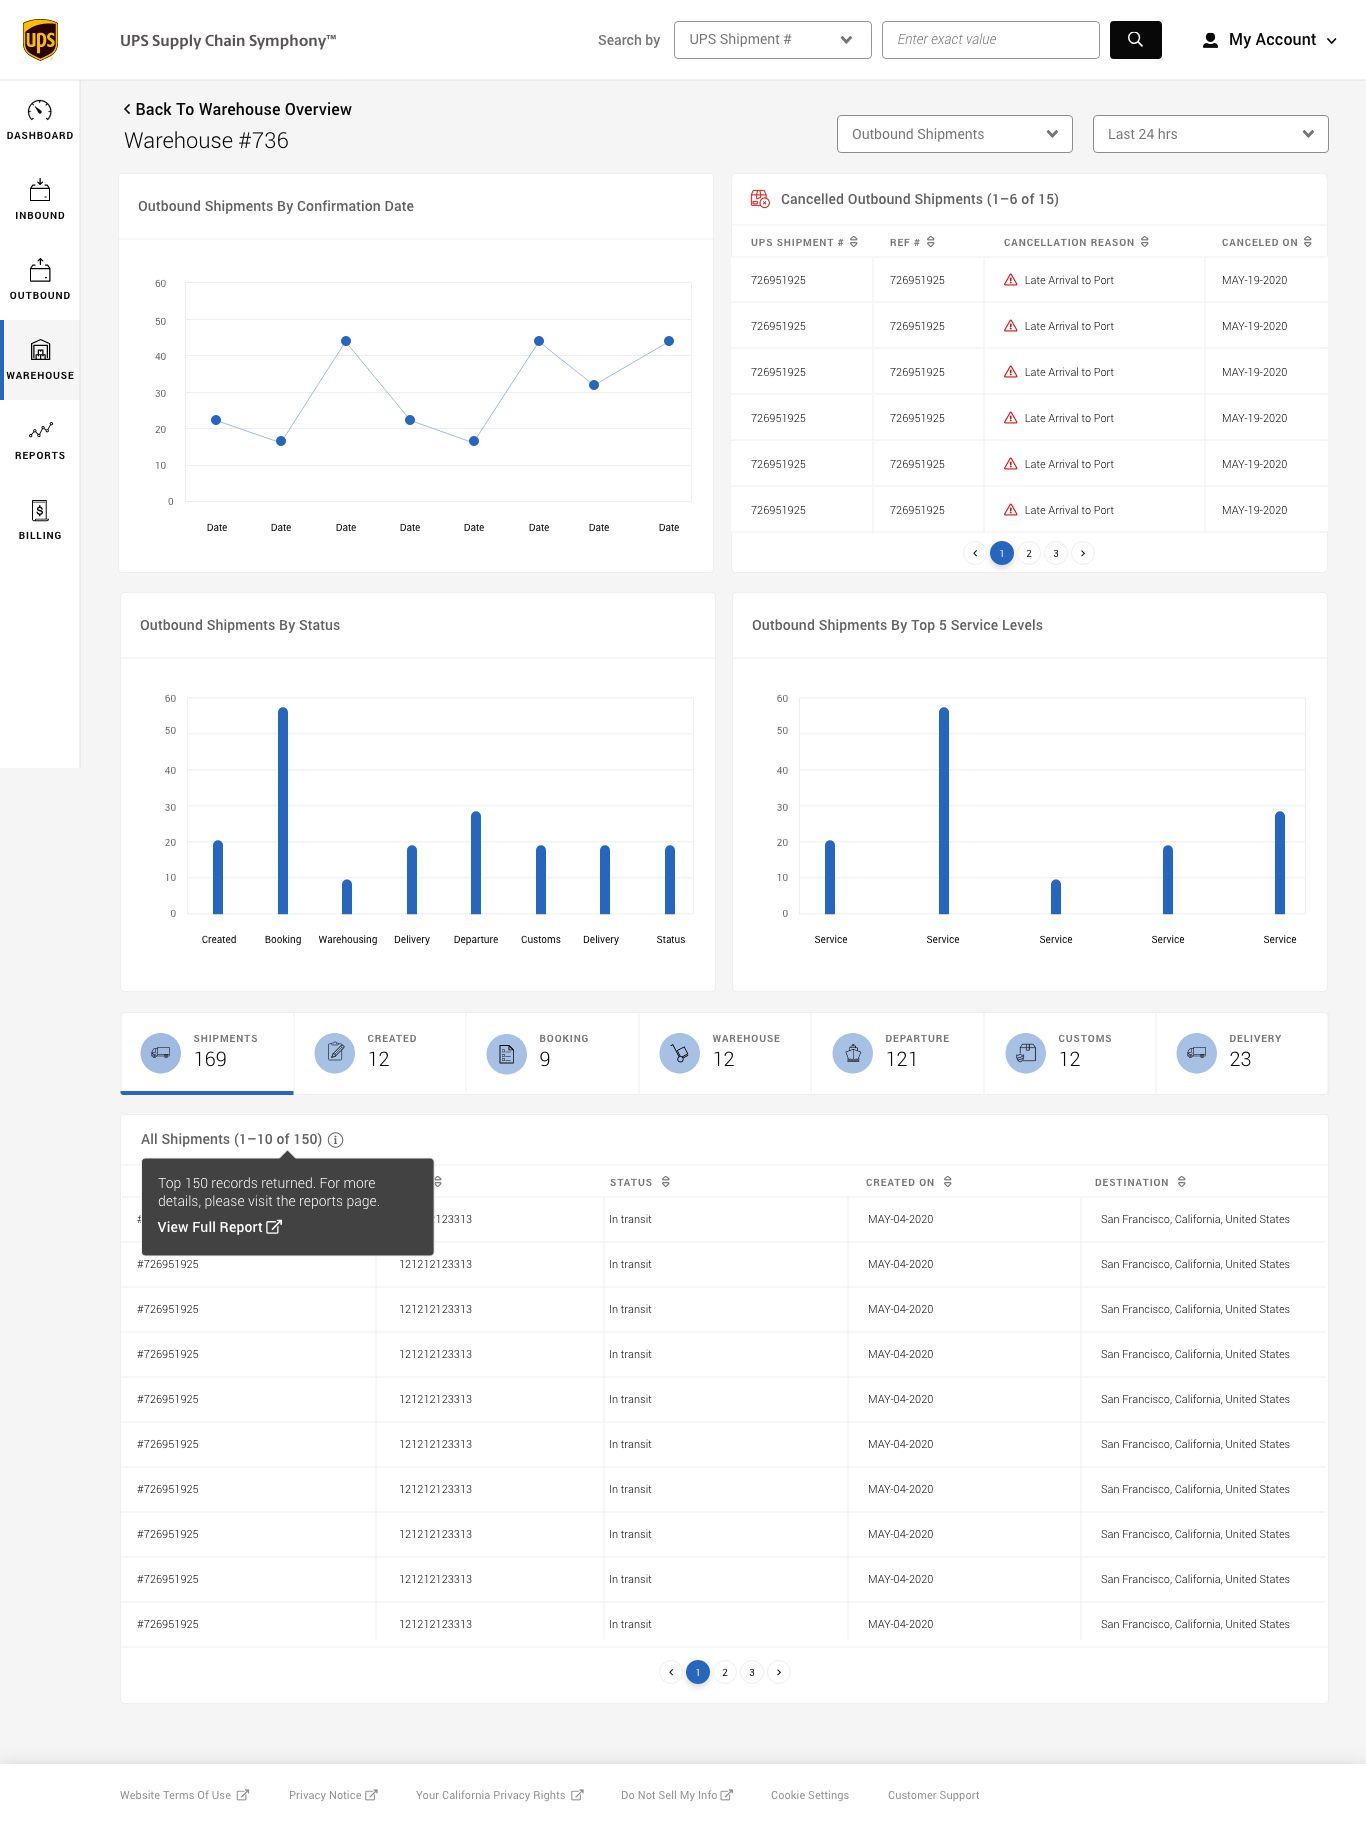Select the Delivery 23 tab
Viewport: 1366px width, 1823px height.
(1242, 1053)
